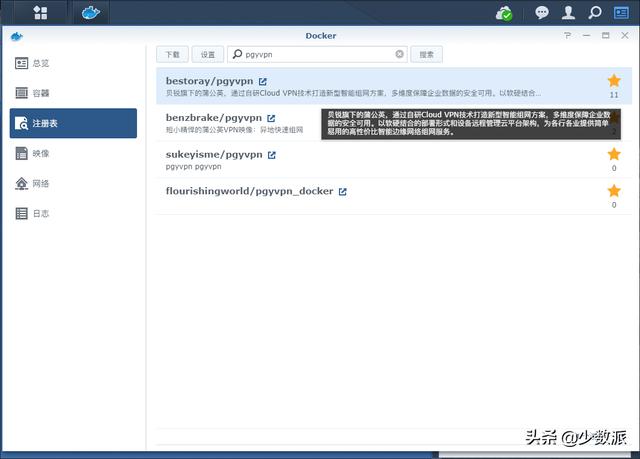
Task: Click the magnifier icon in search field
Action: pyautogui.click(x=237, y=54)
